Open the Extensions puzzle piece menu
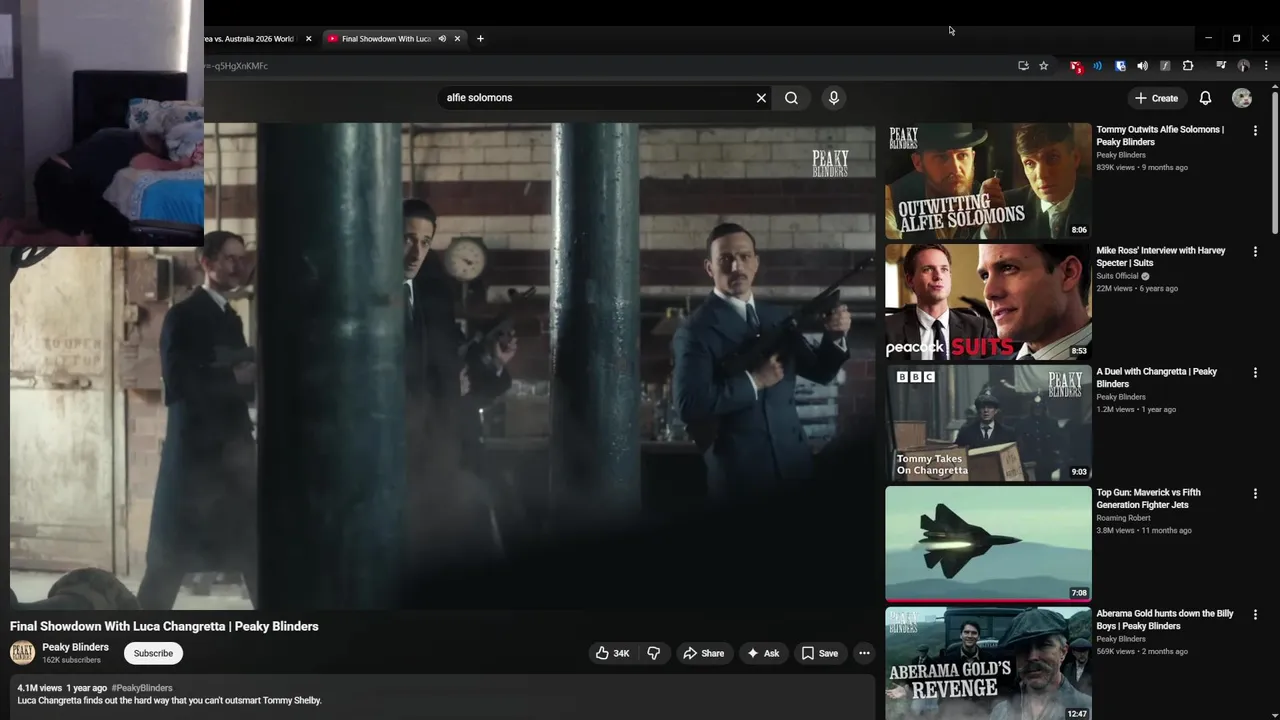Screen dimensions: 1280x720 (x=1188, y=66)
